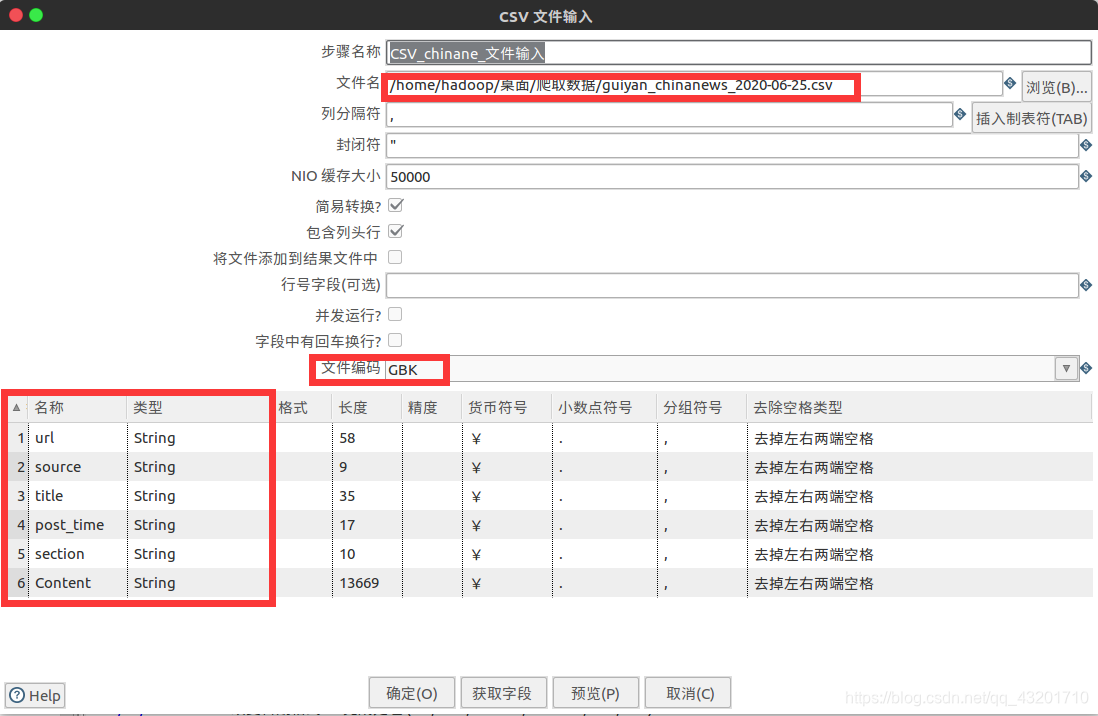Click the 获取字段 button
1098x716 pixels.
click(x=502, y=693)
